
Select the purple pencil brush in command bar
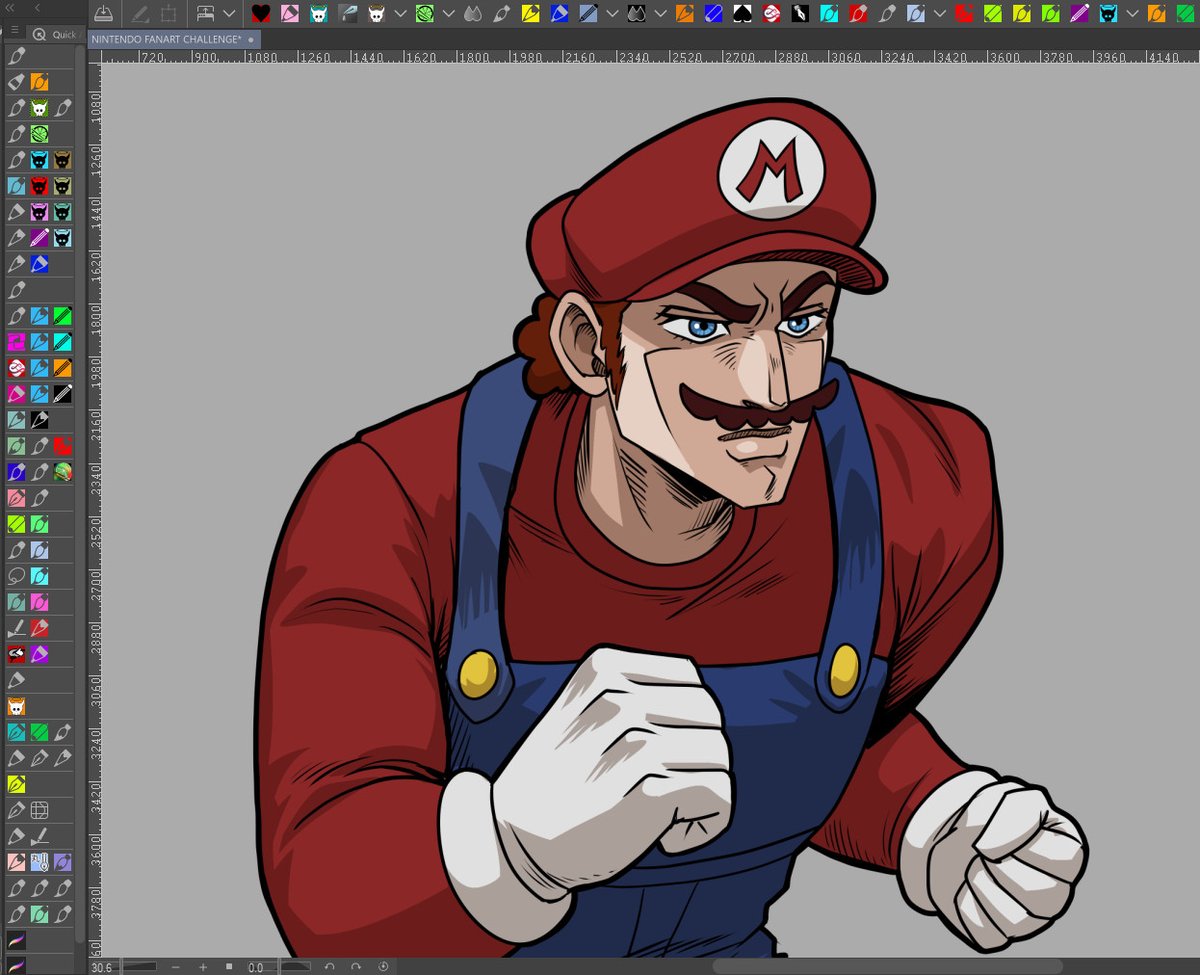pos(1080,13)
